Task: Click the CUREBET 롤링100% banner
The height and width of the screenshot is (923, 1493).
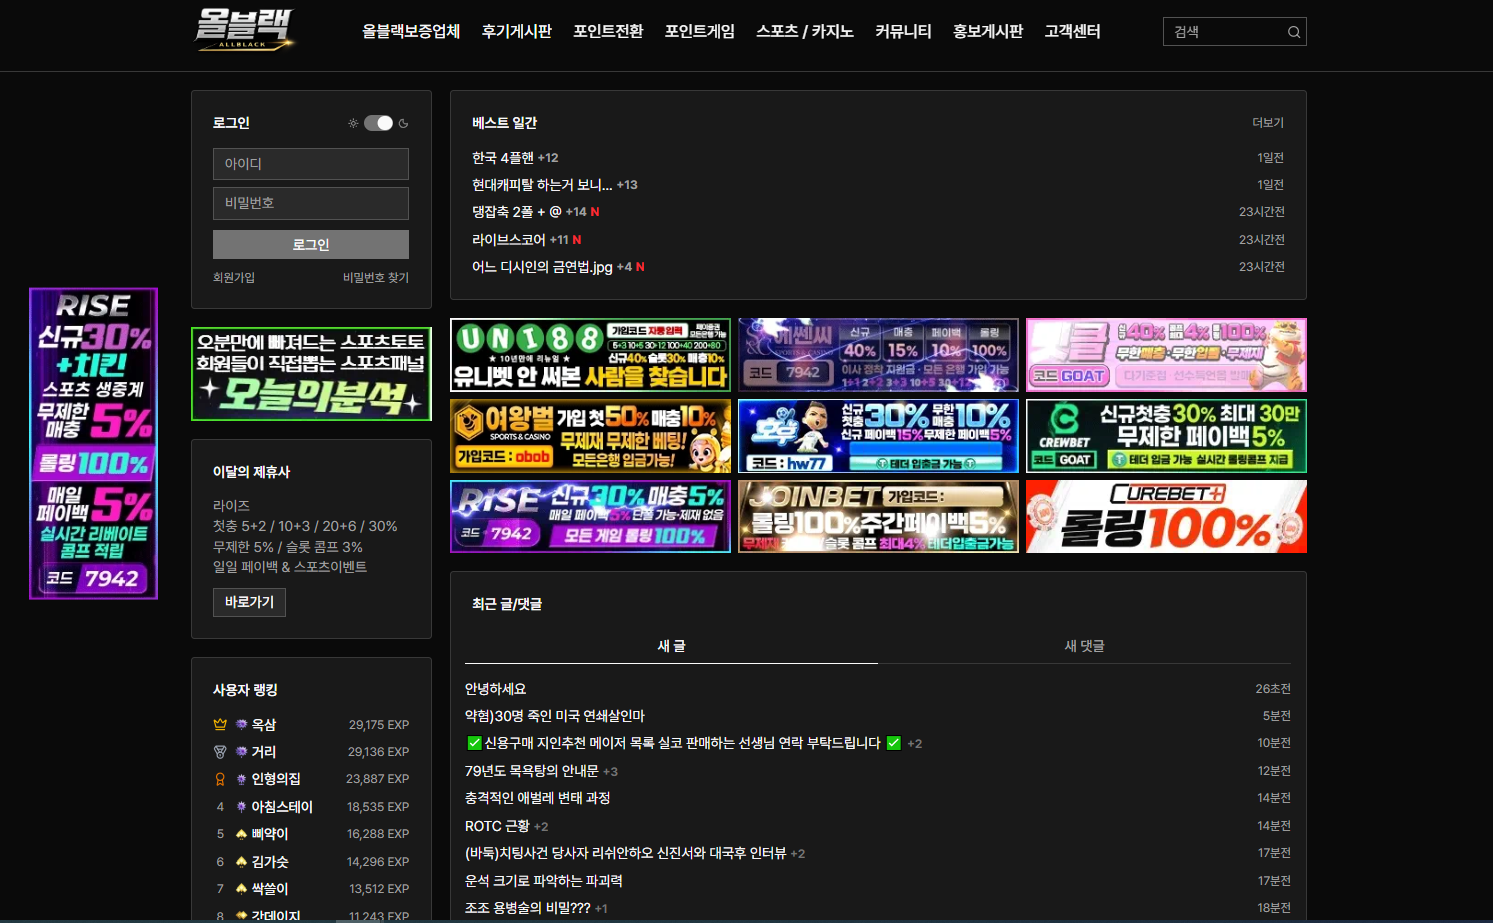Action: [1166, 516]
